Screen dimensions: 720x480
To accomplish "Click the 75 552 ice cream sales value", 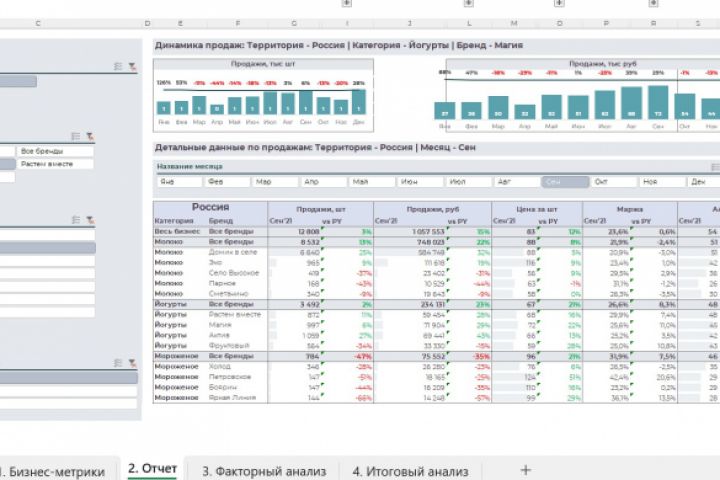I will coord(434,356).
